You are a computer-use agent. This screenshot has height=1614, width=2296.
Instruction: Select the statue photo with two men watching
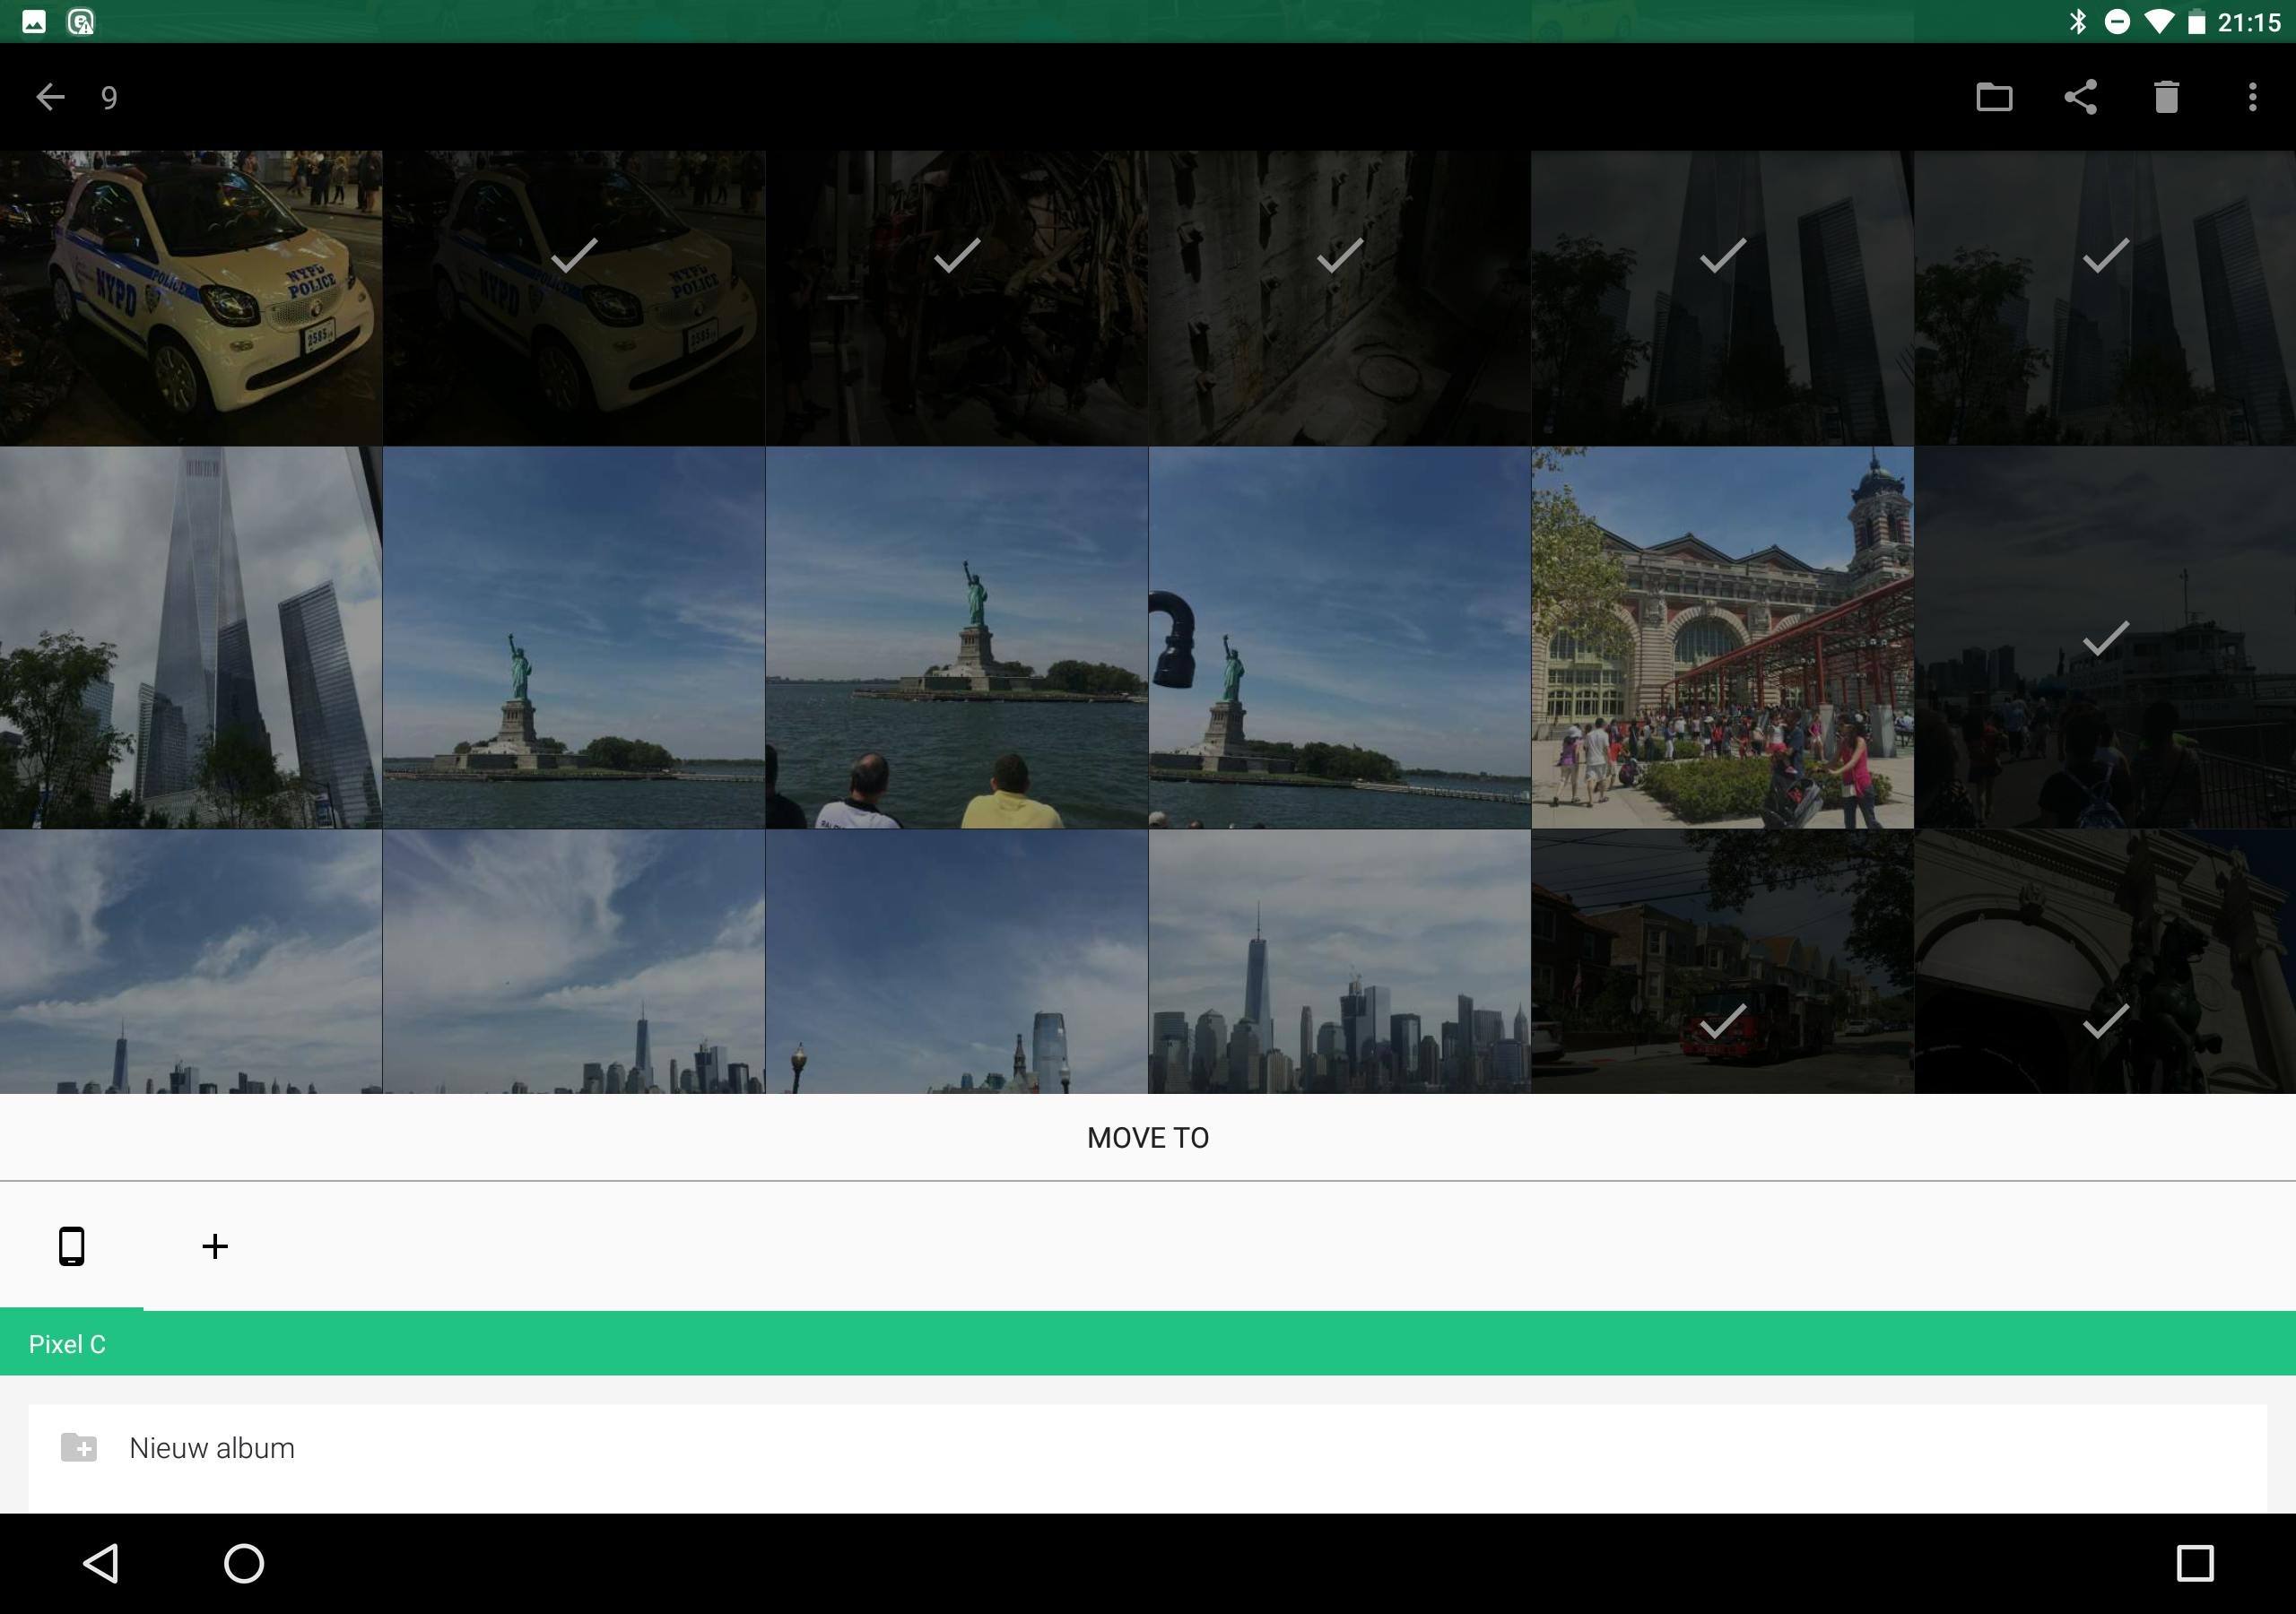tap(956, 638)
